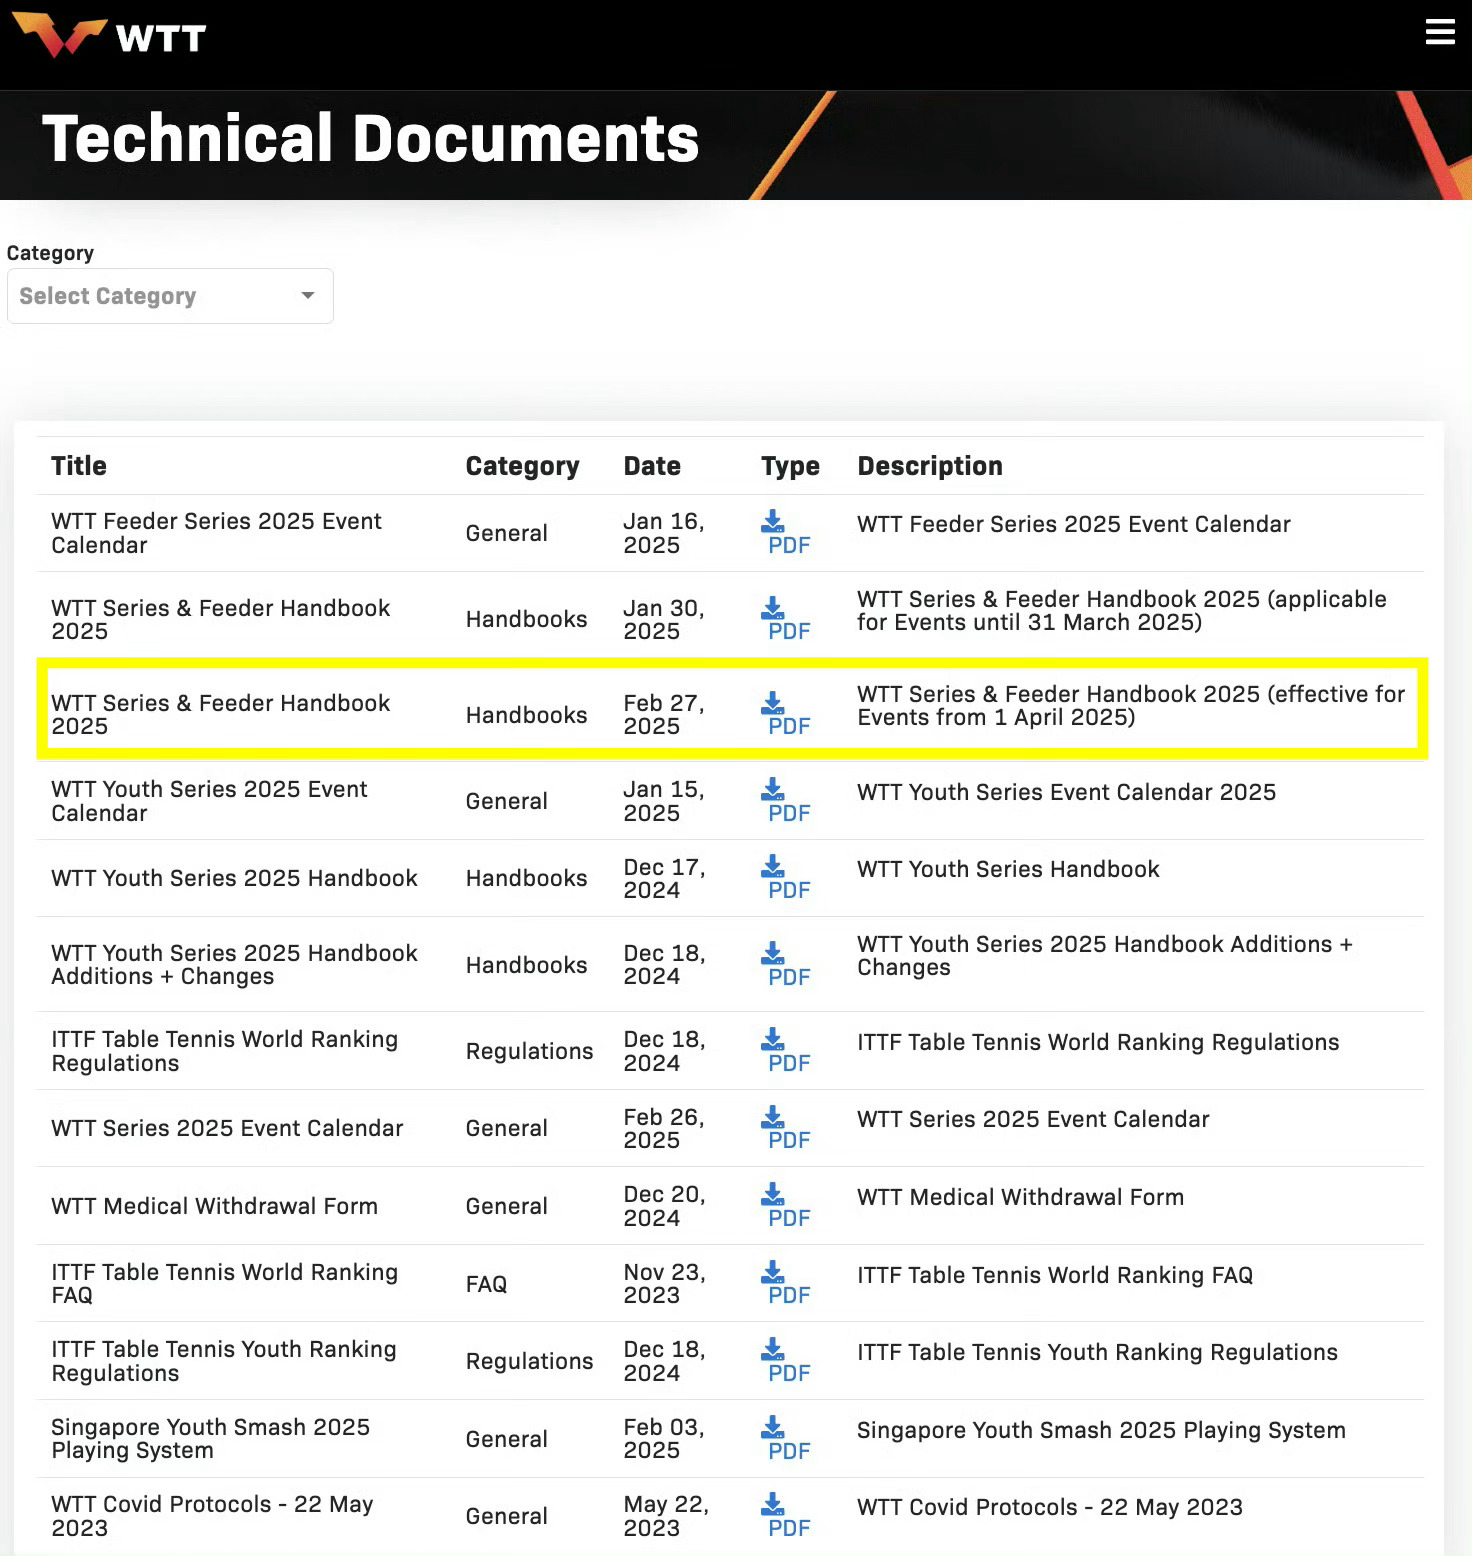Image resolution: width=1472 pixels, height=1556 pixels.
Task: Click the Title column header
Action: pos(79,466)
